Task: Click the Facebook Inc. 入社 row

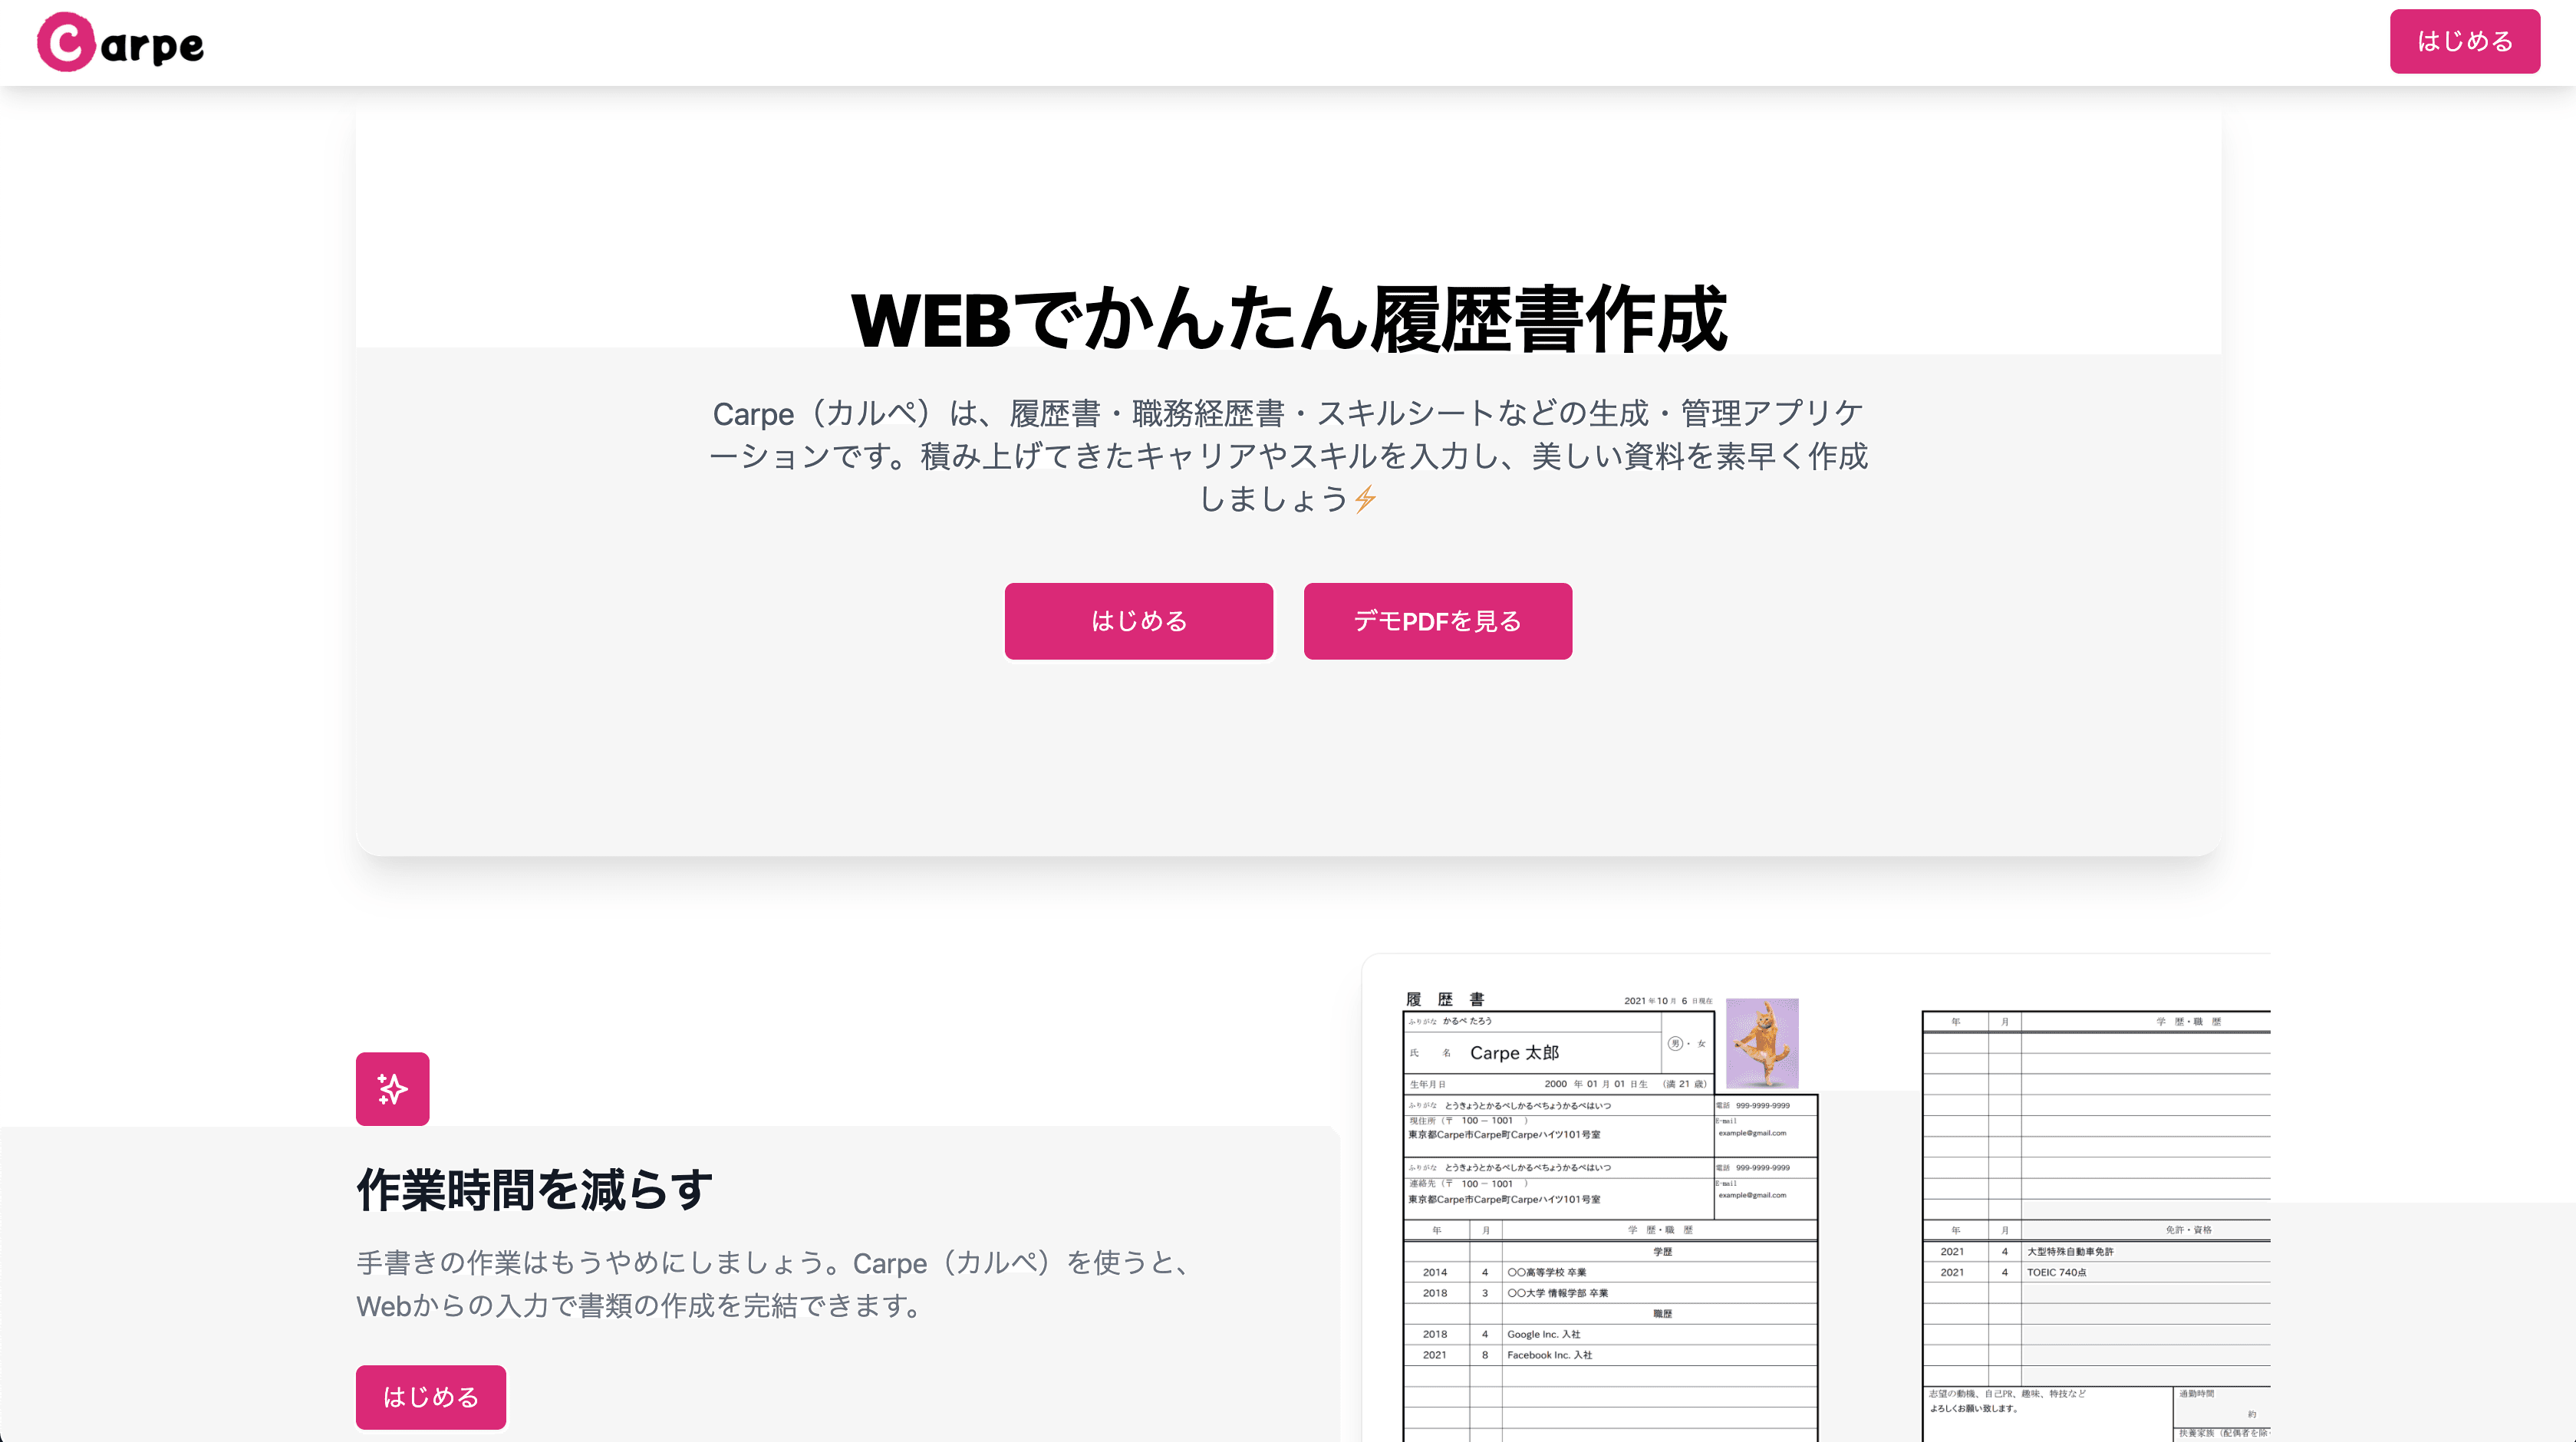Action: 1610,1355
